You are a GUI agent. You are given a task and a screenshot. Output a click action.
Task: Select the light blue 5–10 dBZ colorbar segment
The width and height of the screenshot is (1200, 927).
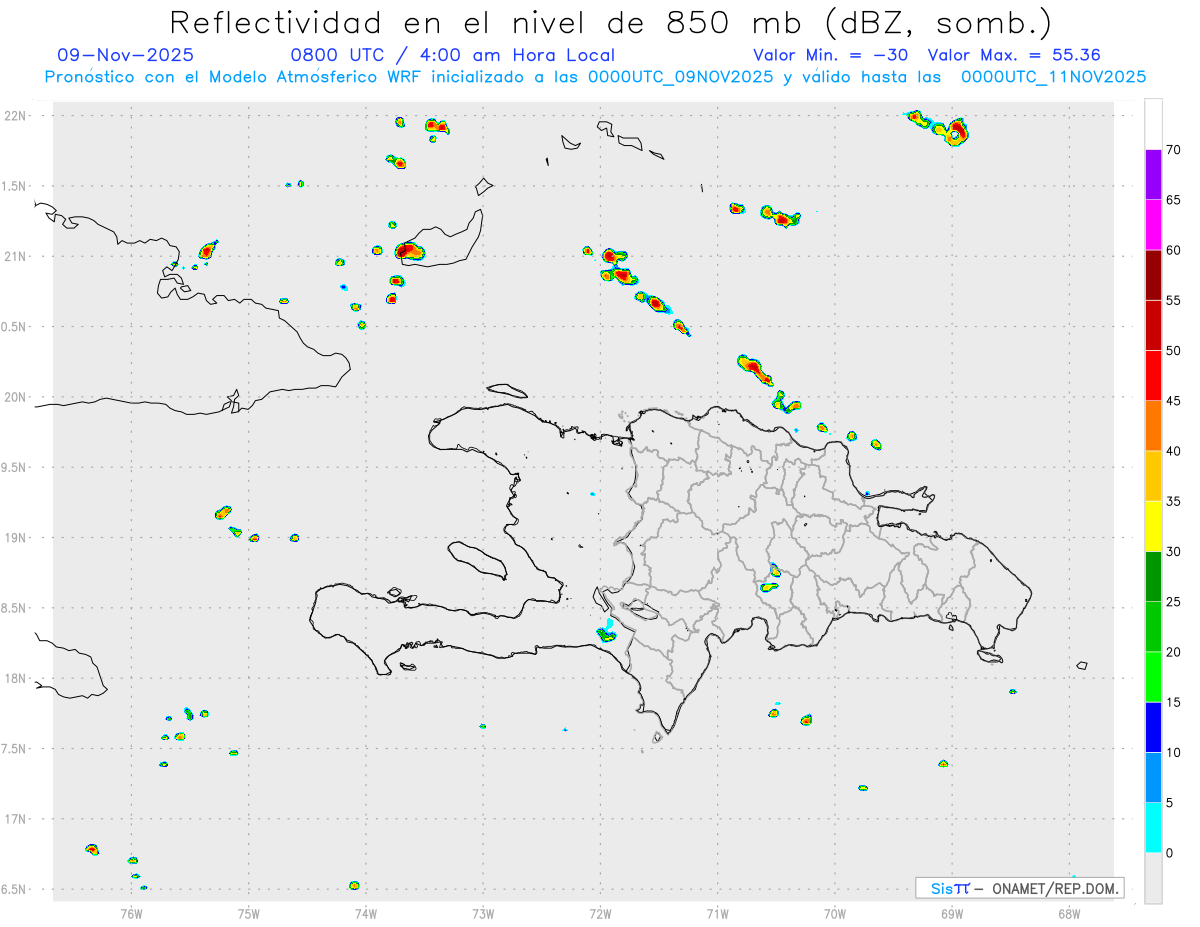pyautogui.click(x=1153, y=777)
